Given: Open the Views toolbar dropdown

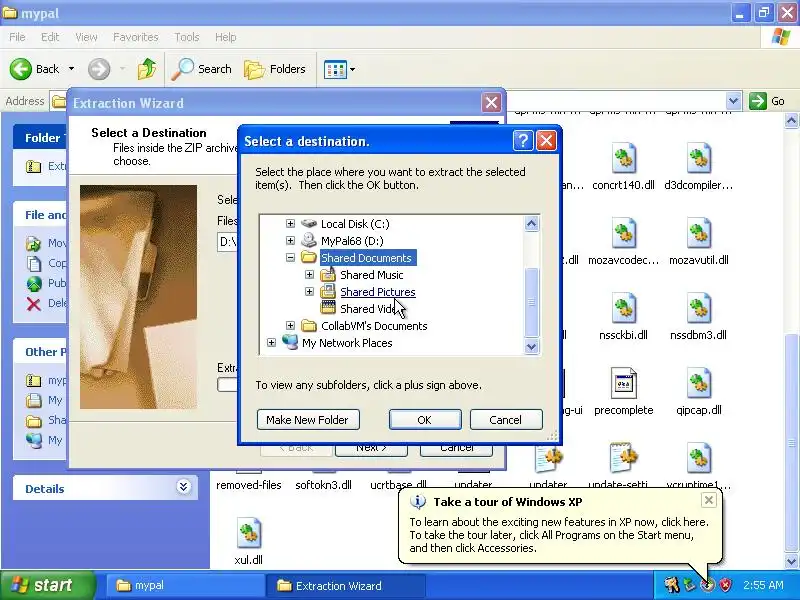Looking at the screenshot, I should pos(352,69).
